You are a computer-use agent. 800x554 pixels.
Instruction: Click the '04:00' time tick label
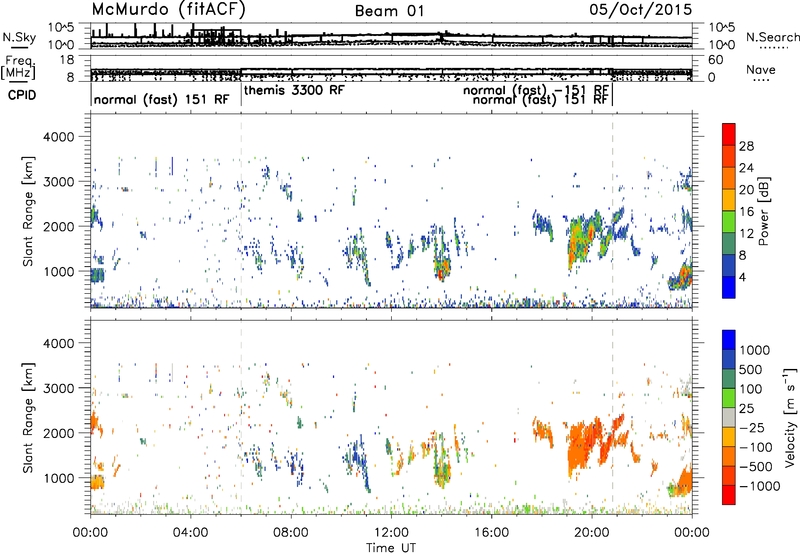pyautogui.click(x=190, y=533)
